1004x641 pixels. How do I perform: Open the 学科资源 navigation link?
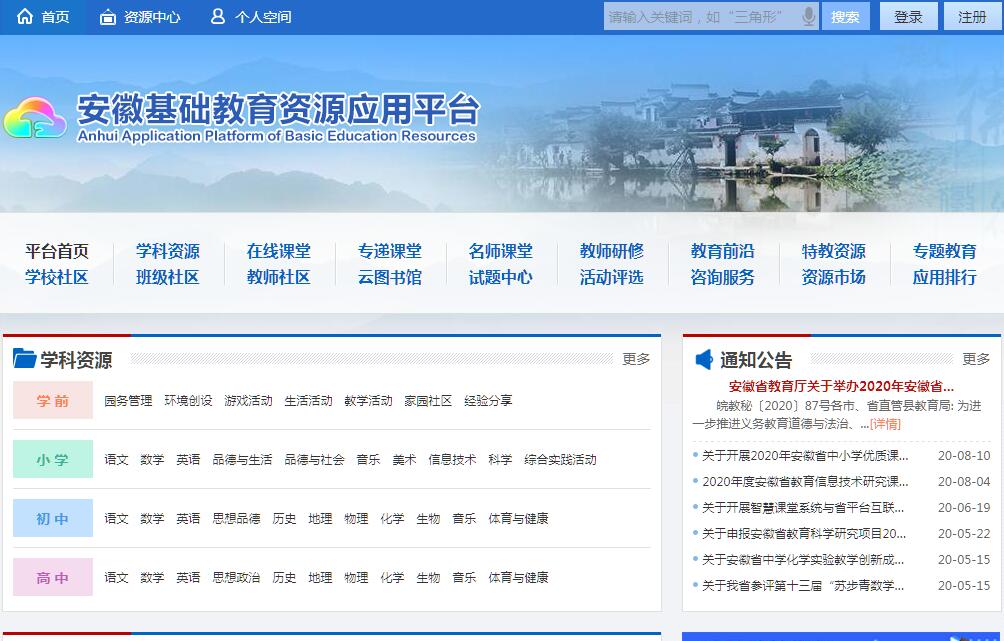[x=168, y=251]
